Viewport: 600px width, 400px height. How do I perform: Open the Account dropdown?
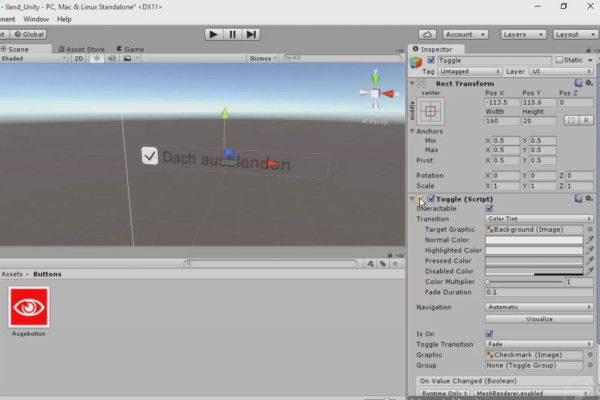click(x=465, y=34)
